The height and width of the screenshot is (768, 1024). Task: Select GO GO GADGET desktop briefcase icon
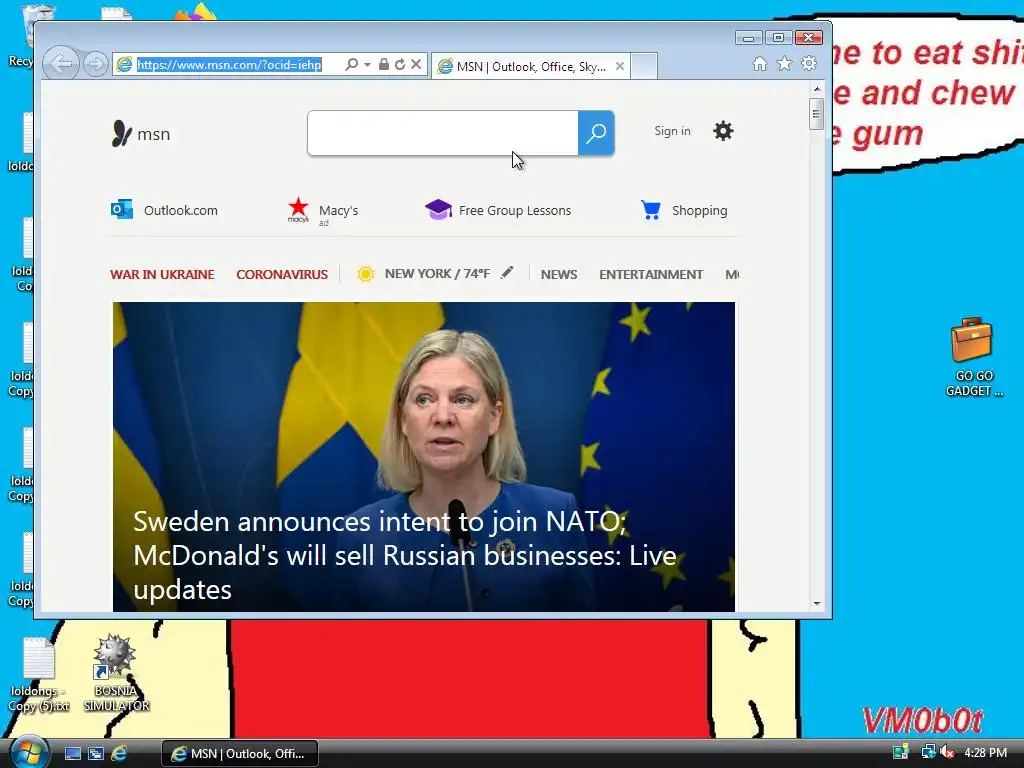pos(973,358)
